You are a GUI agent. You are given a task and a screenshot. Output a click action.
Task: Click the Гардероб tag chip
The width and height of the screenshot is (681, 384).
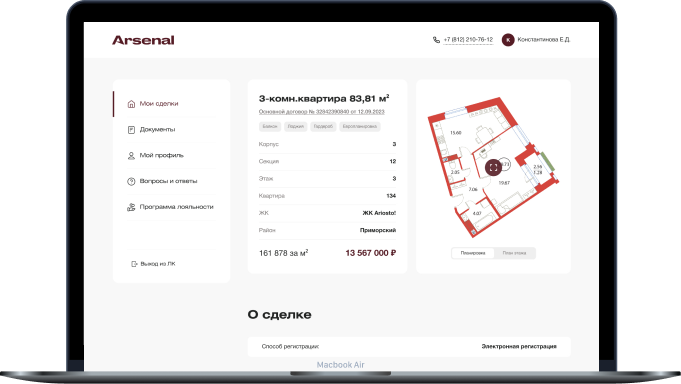tap(323, 126)
